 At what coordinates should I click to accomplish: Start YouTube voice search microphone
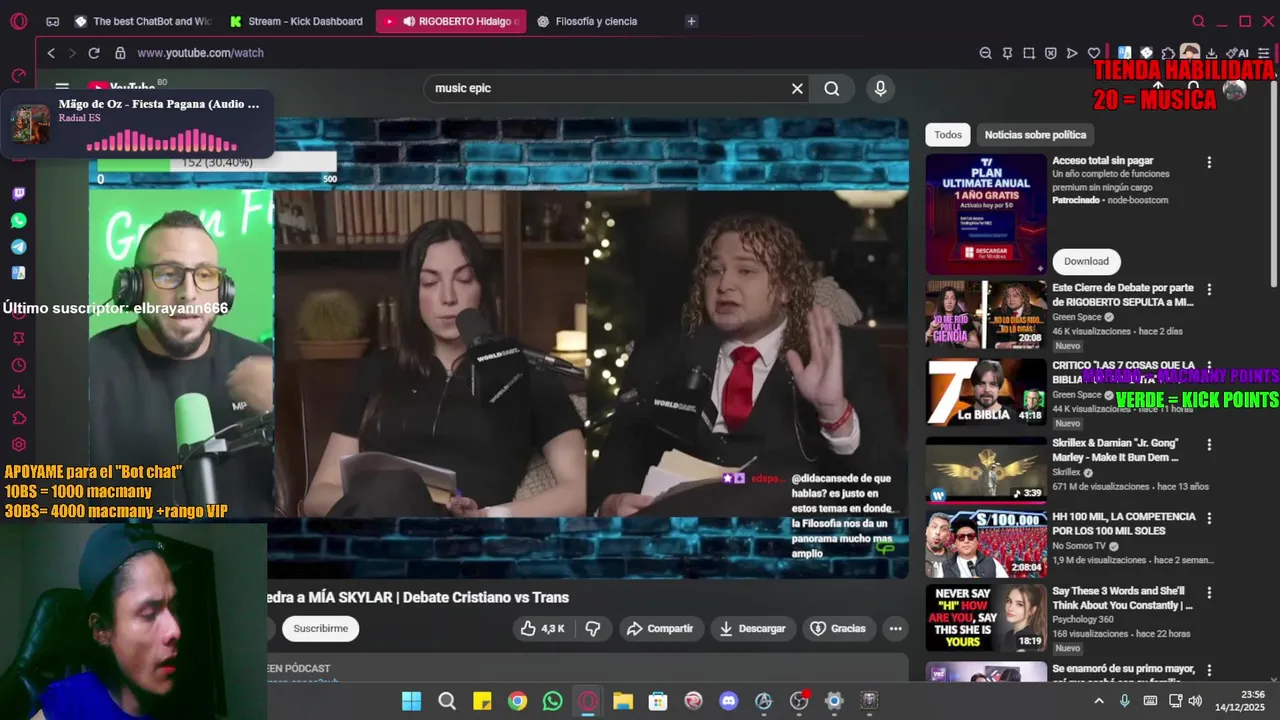[x=880, y=88]
